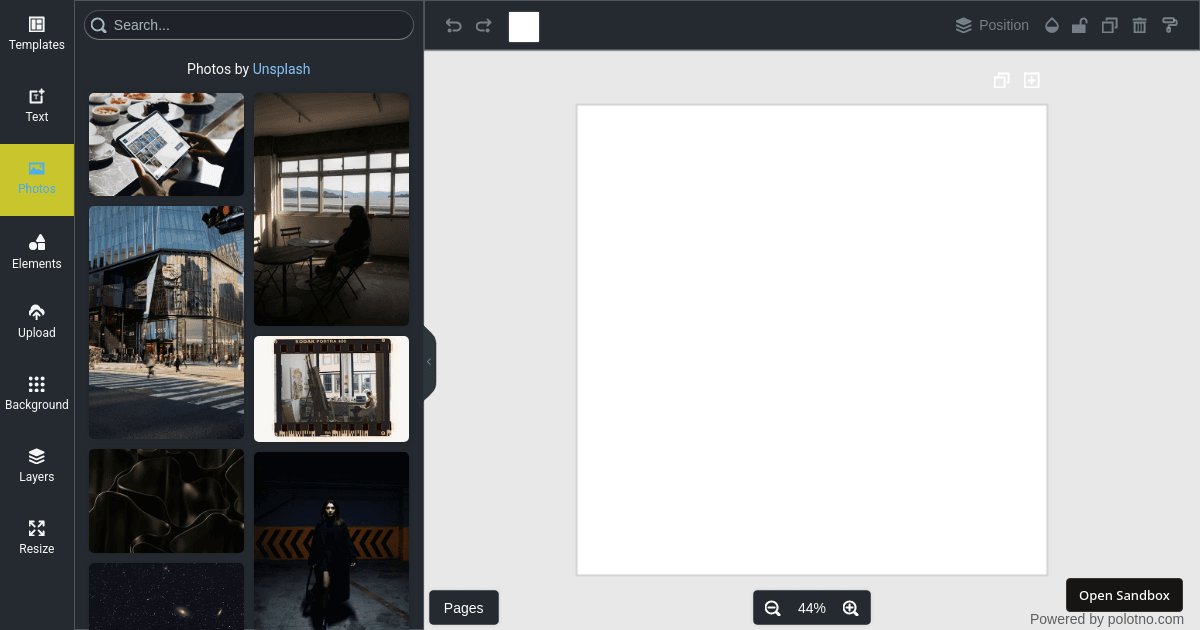1200x630 pixels.
Task: Click the paint roller copy-style icon
Action: (1170, 25)
